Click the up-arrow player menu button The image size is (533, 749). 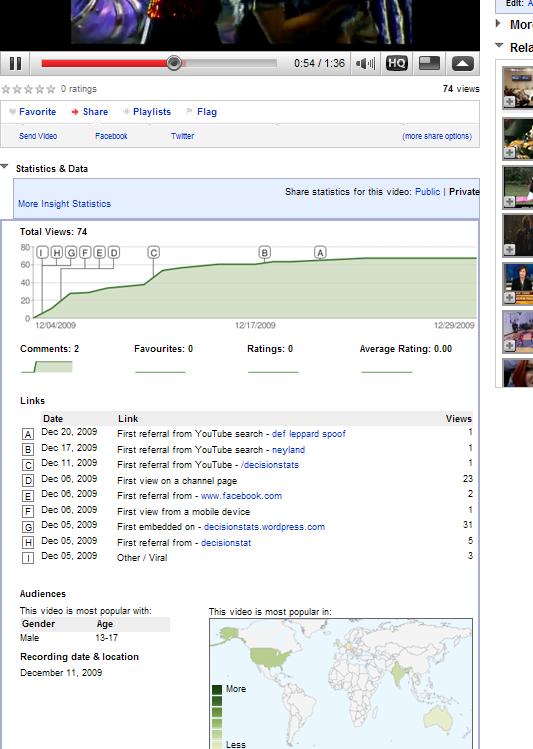click(462, 63)
